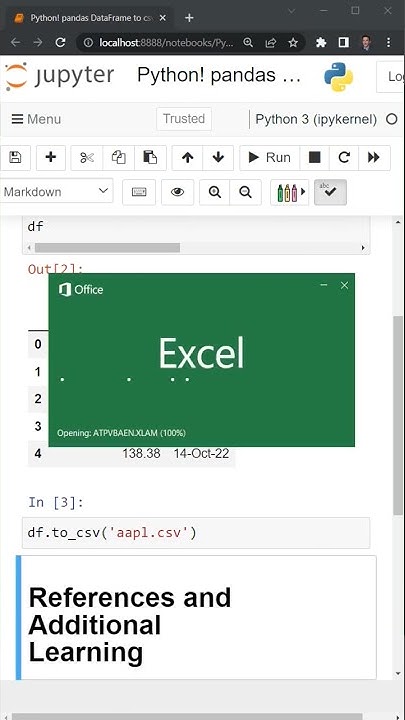
Task: Bookmark this page with star icon
Action: pos(293,43)
